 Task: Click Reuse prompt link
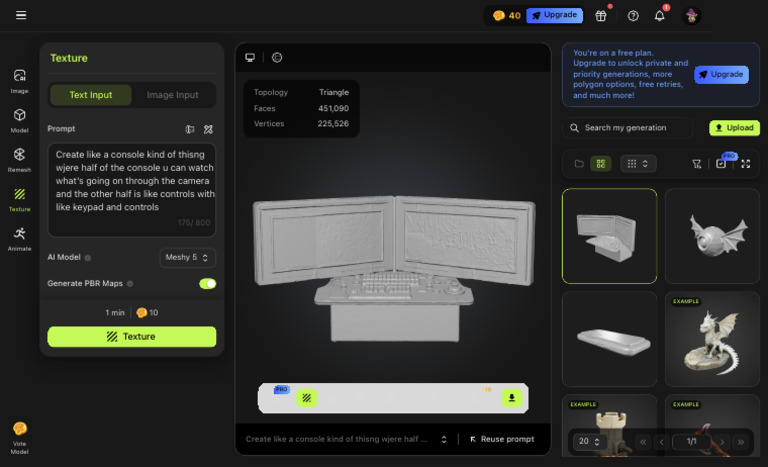[502, 439]
